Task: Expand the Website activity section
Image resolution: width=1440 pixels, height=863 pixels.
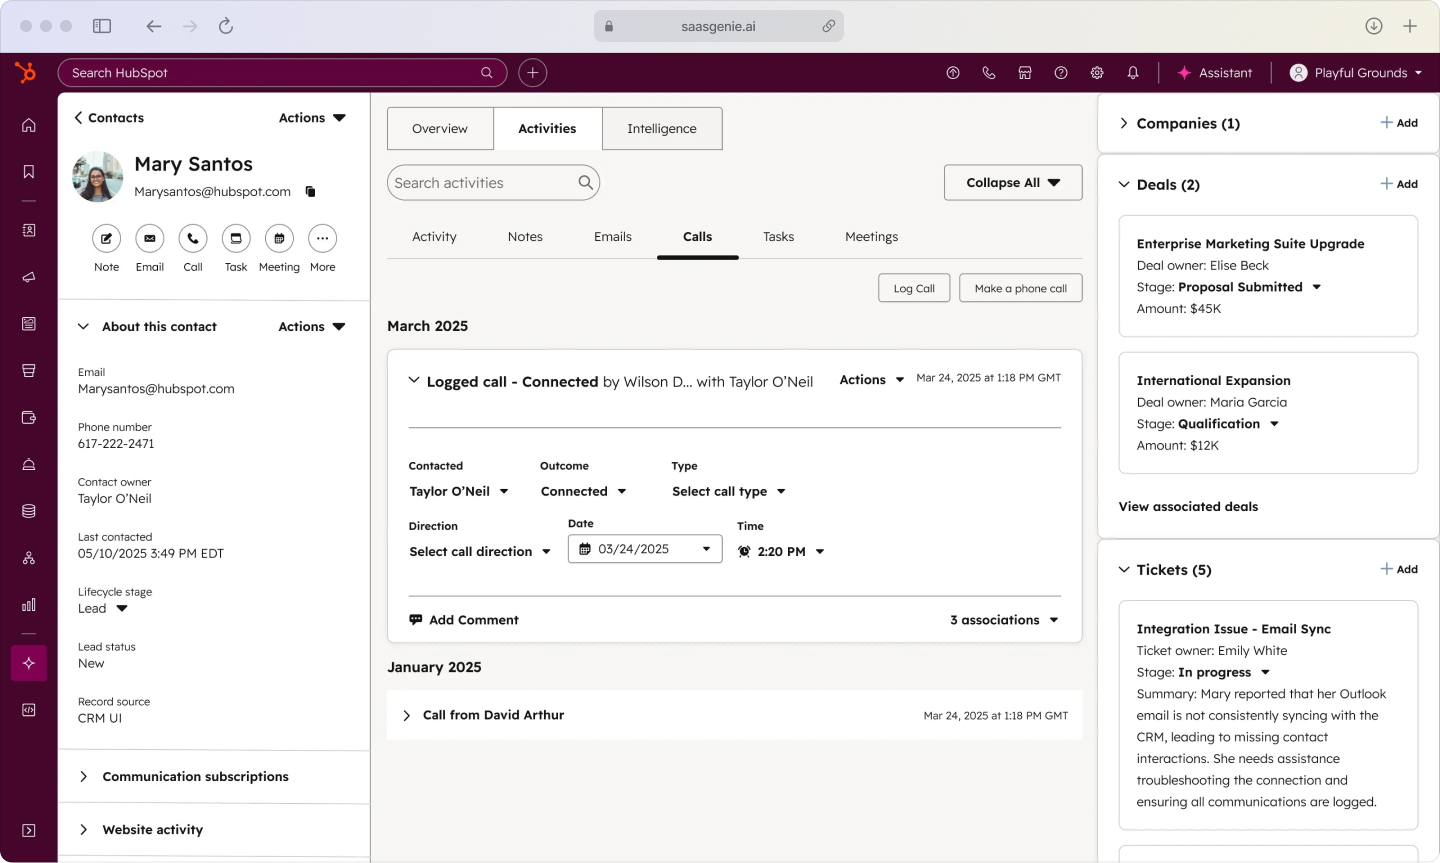Action: click(84, 830)
